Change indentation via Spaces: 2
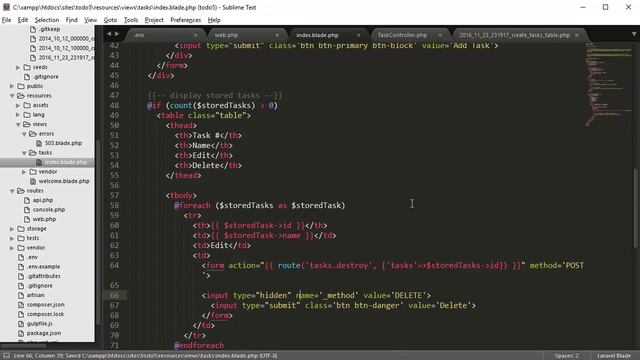640x360 pixels. 567,356
